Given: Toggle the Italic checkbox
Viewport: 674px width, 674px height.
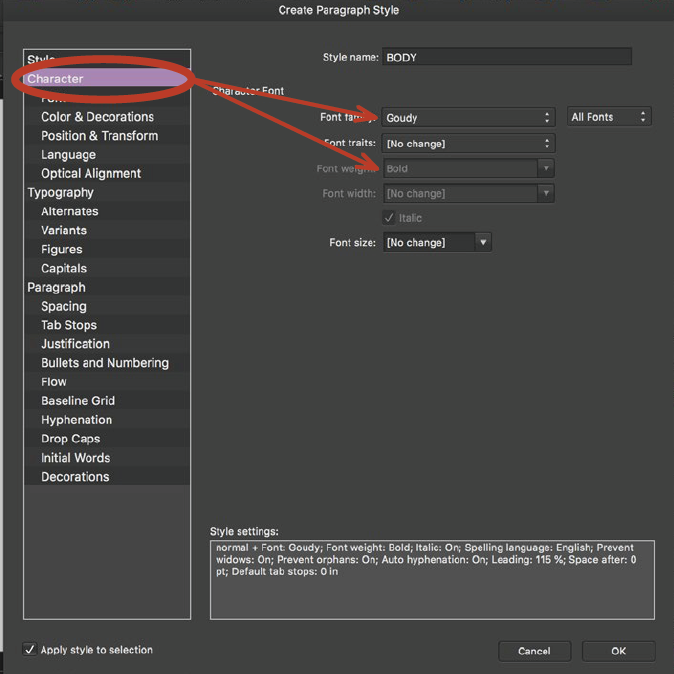Looking at the screenshot, I should 389,218.
